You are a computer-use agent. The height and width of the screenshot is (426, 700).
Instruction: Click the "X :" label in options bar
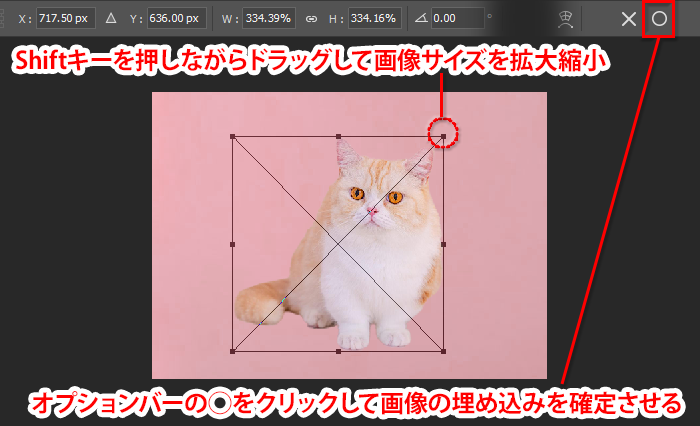point(25,19)
